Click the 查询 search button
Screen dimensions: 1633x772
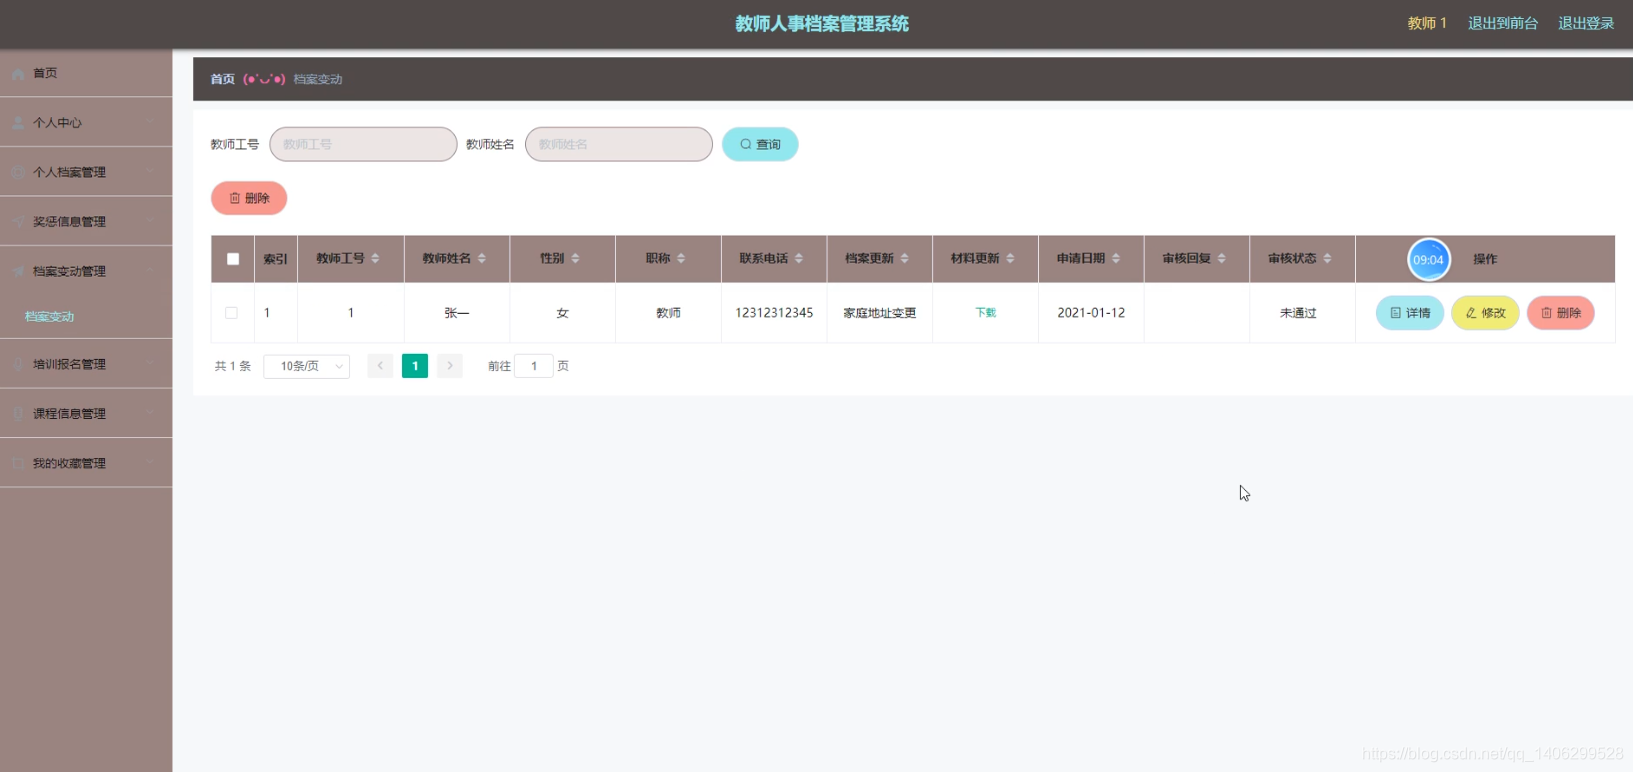(760, 144)
